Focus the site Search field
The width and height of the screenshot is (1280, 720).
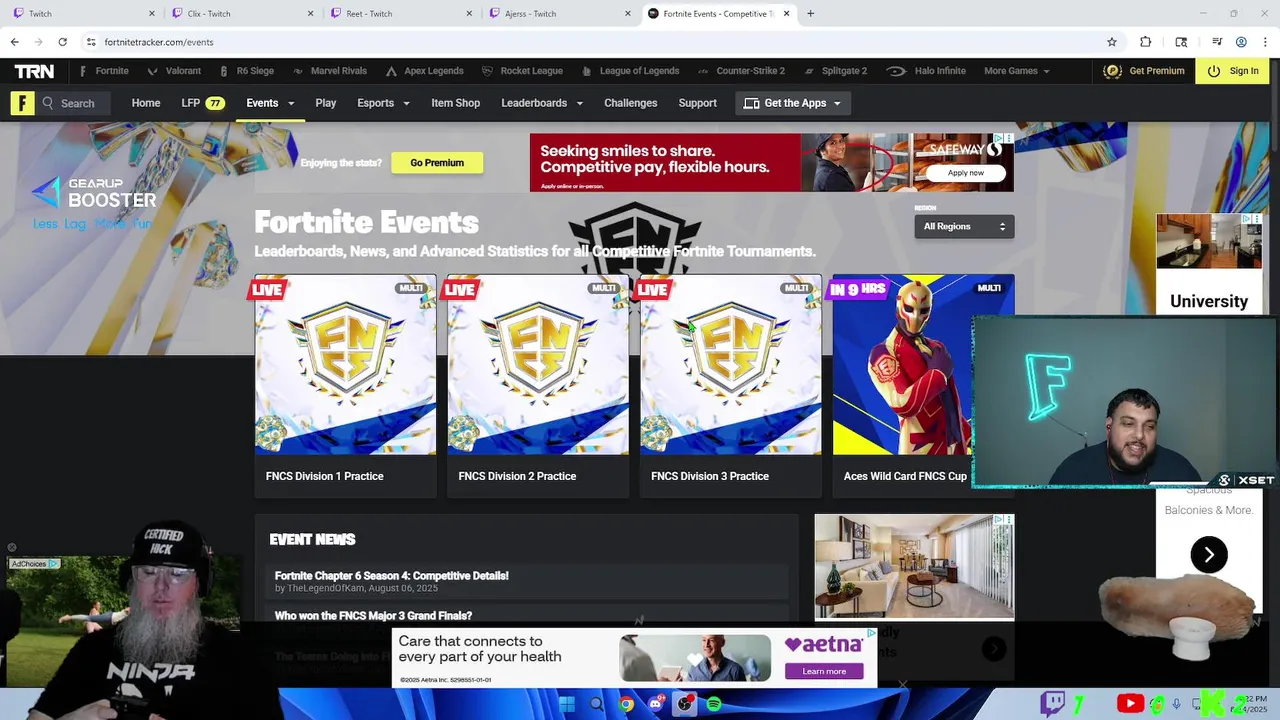pyautogui.click(x=75, y=103)
